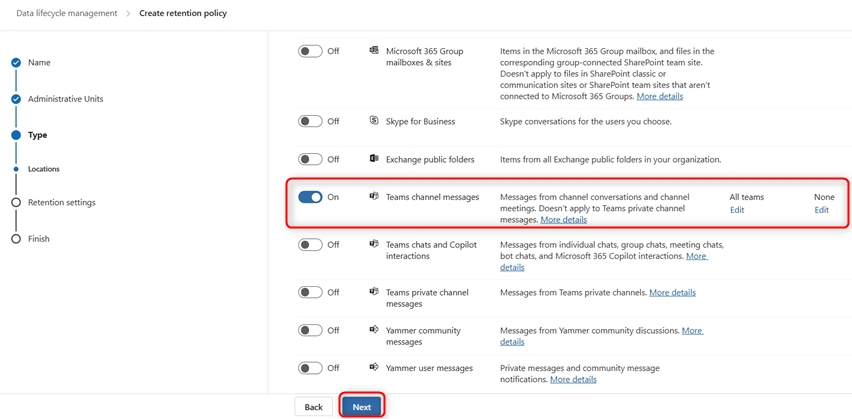Screen dimensions: 852x419
Task: Click the 'Exchange public folders' label
Action: 430,159
